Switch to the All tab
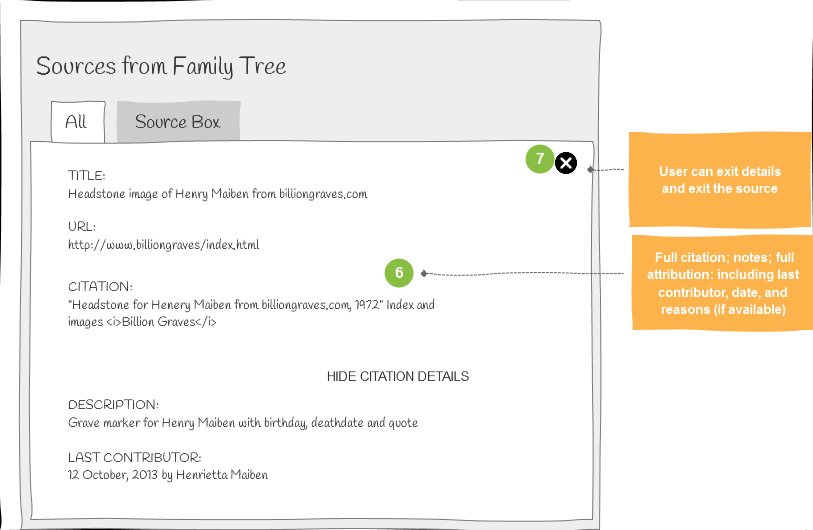Image resolution: width=813 pixels, height=530 pixels. [78, 122]
